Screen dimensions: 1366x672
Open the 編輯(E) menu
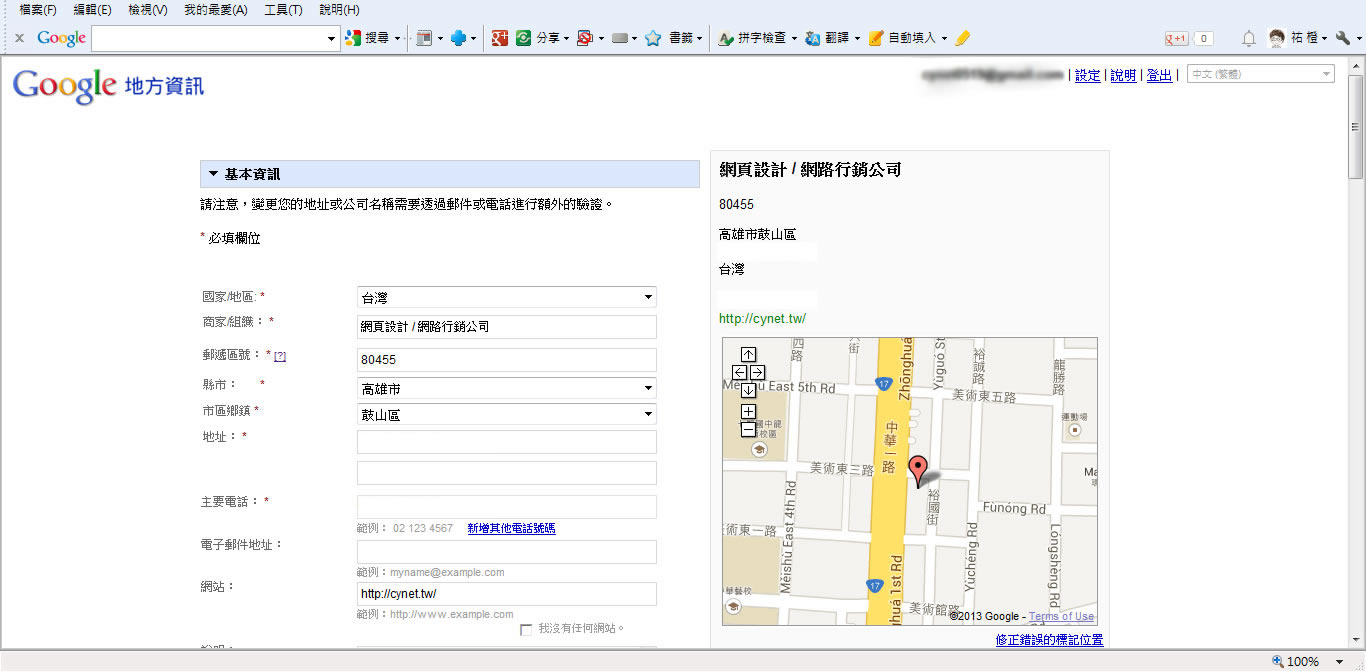92,10
